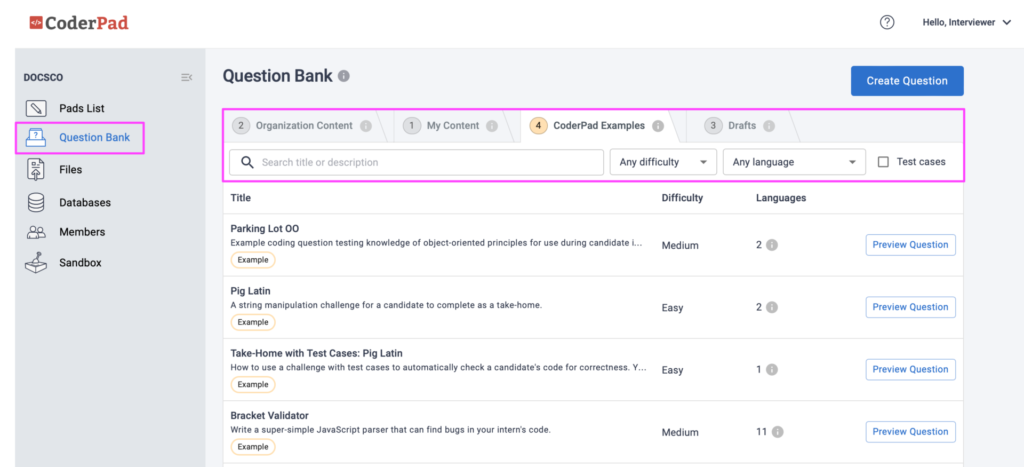This screenshot has height=467, width=1024.
Task: Click the info icon on CoderPad Examples tab
Action: 658,126
